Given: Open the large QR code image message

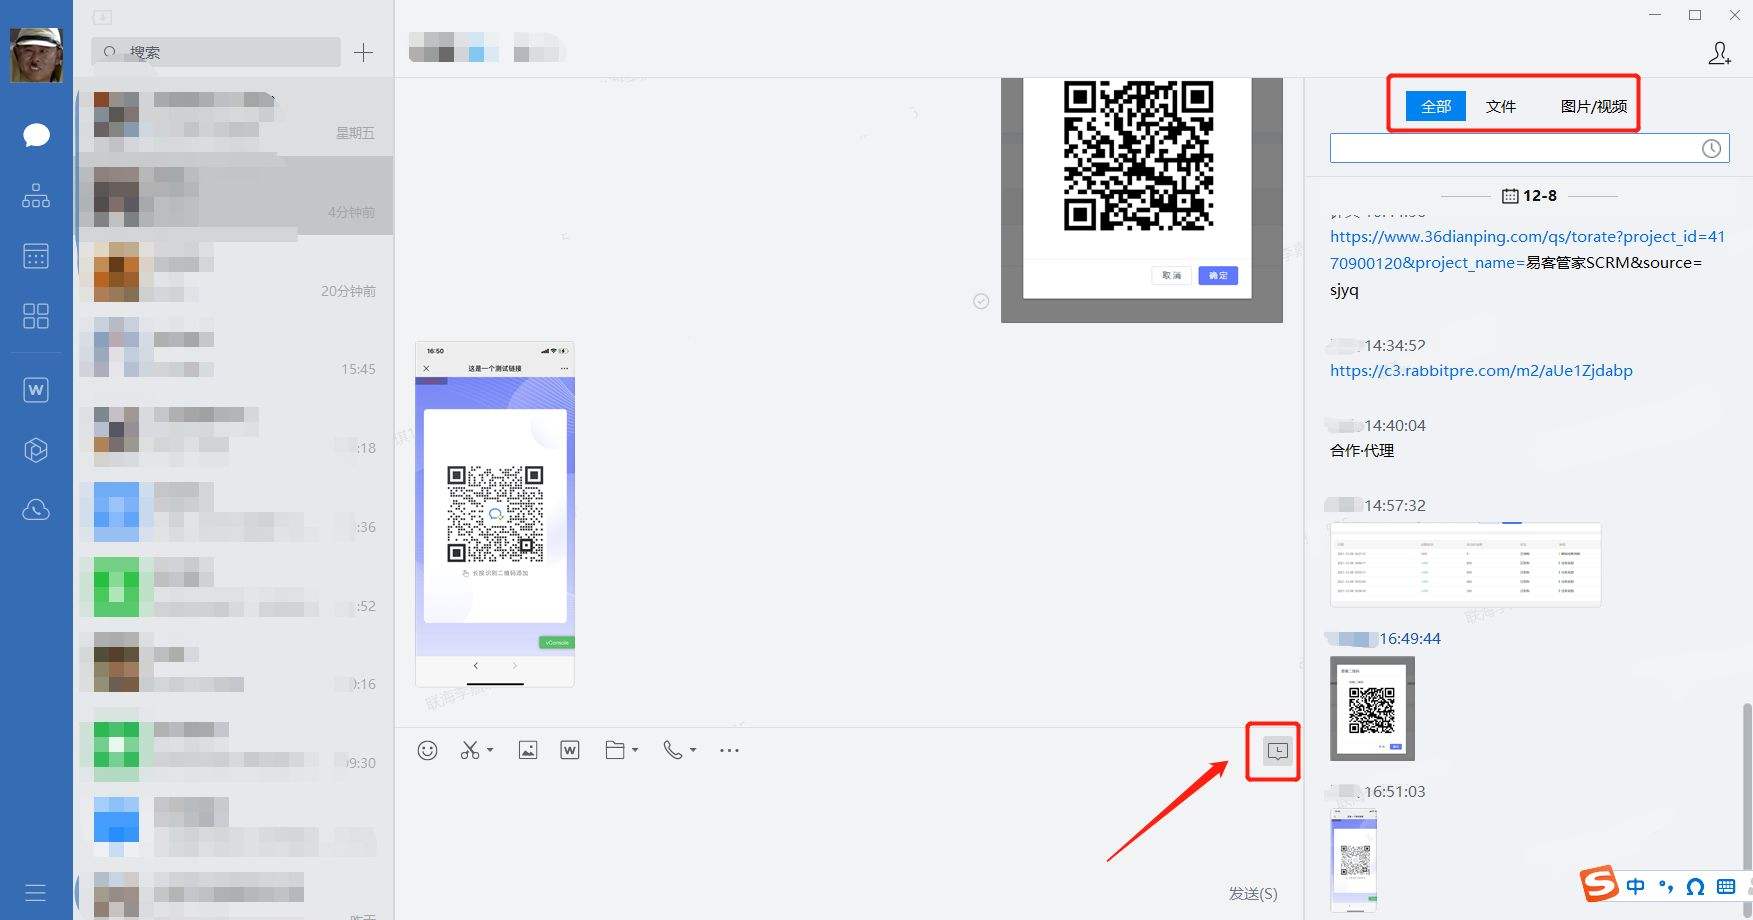Looking at the screenshot, I should pos(1142,200).
